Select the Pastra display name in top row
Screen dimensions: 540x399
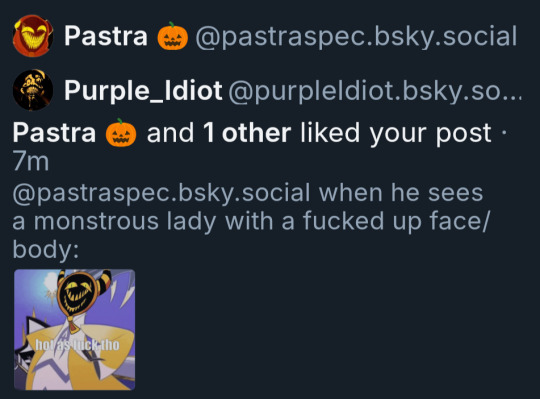(x=106, y=36)
